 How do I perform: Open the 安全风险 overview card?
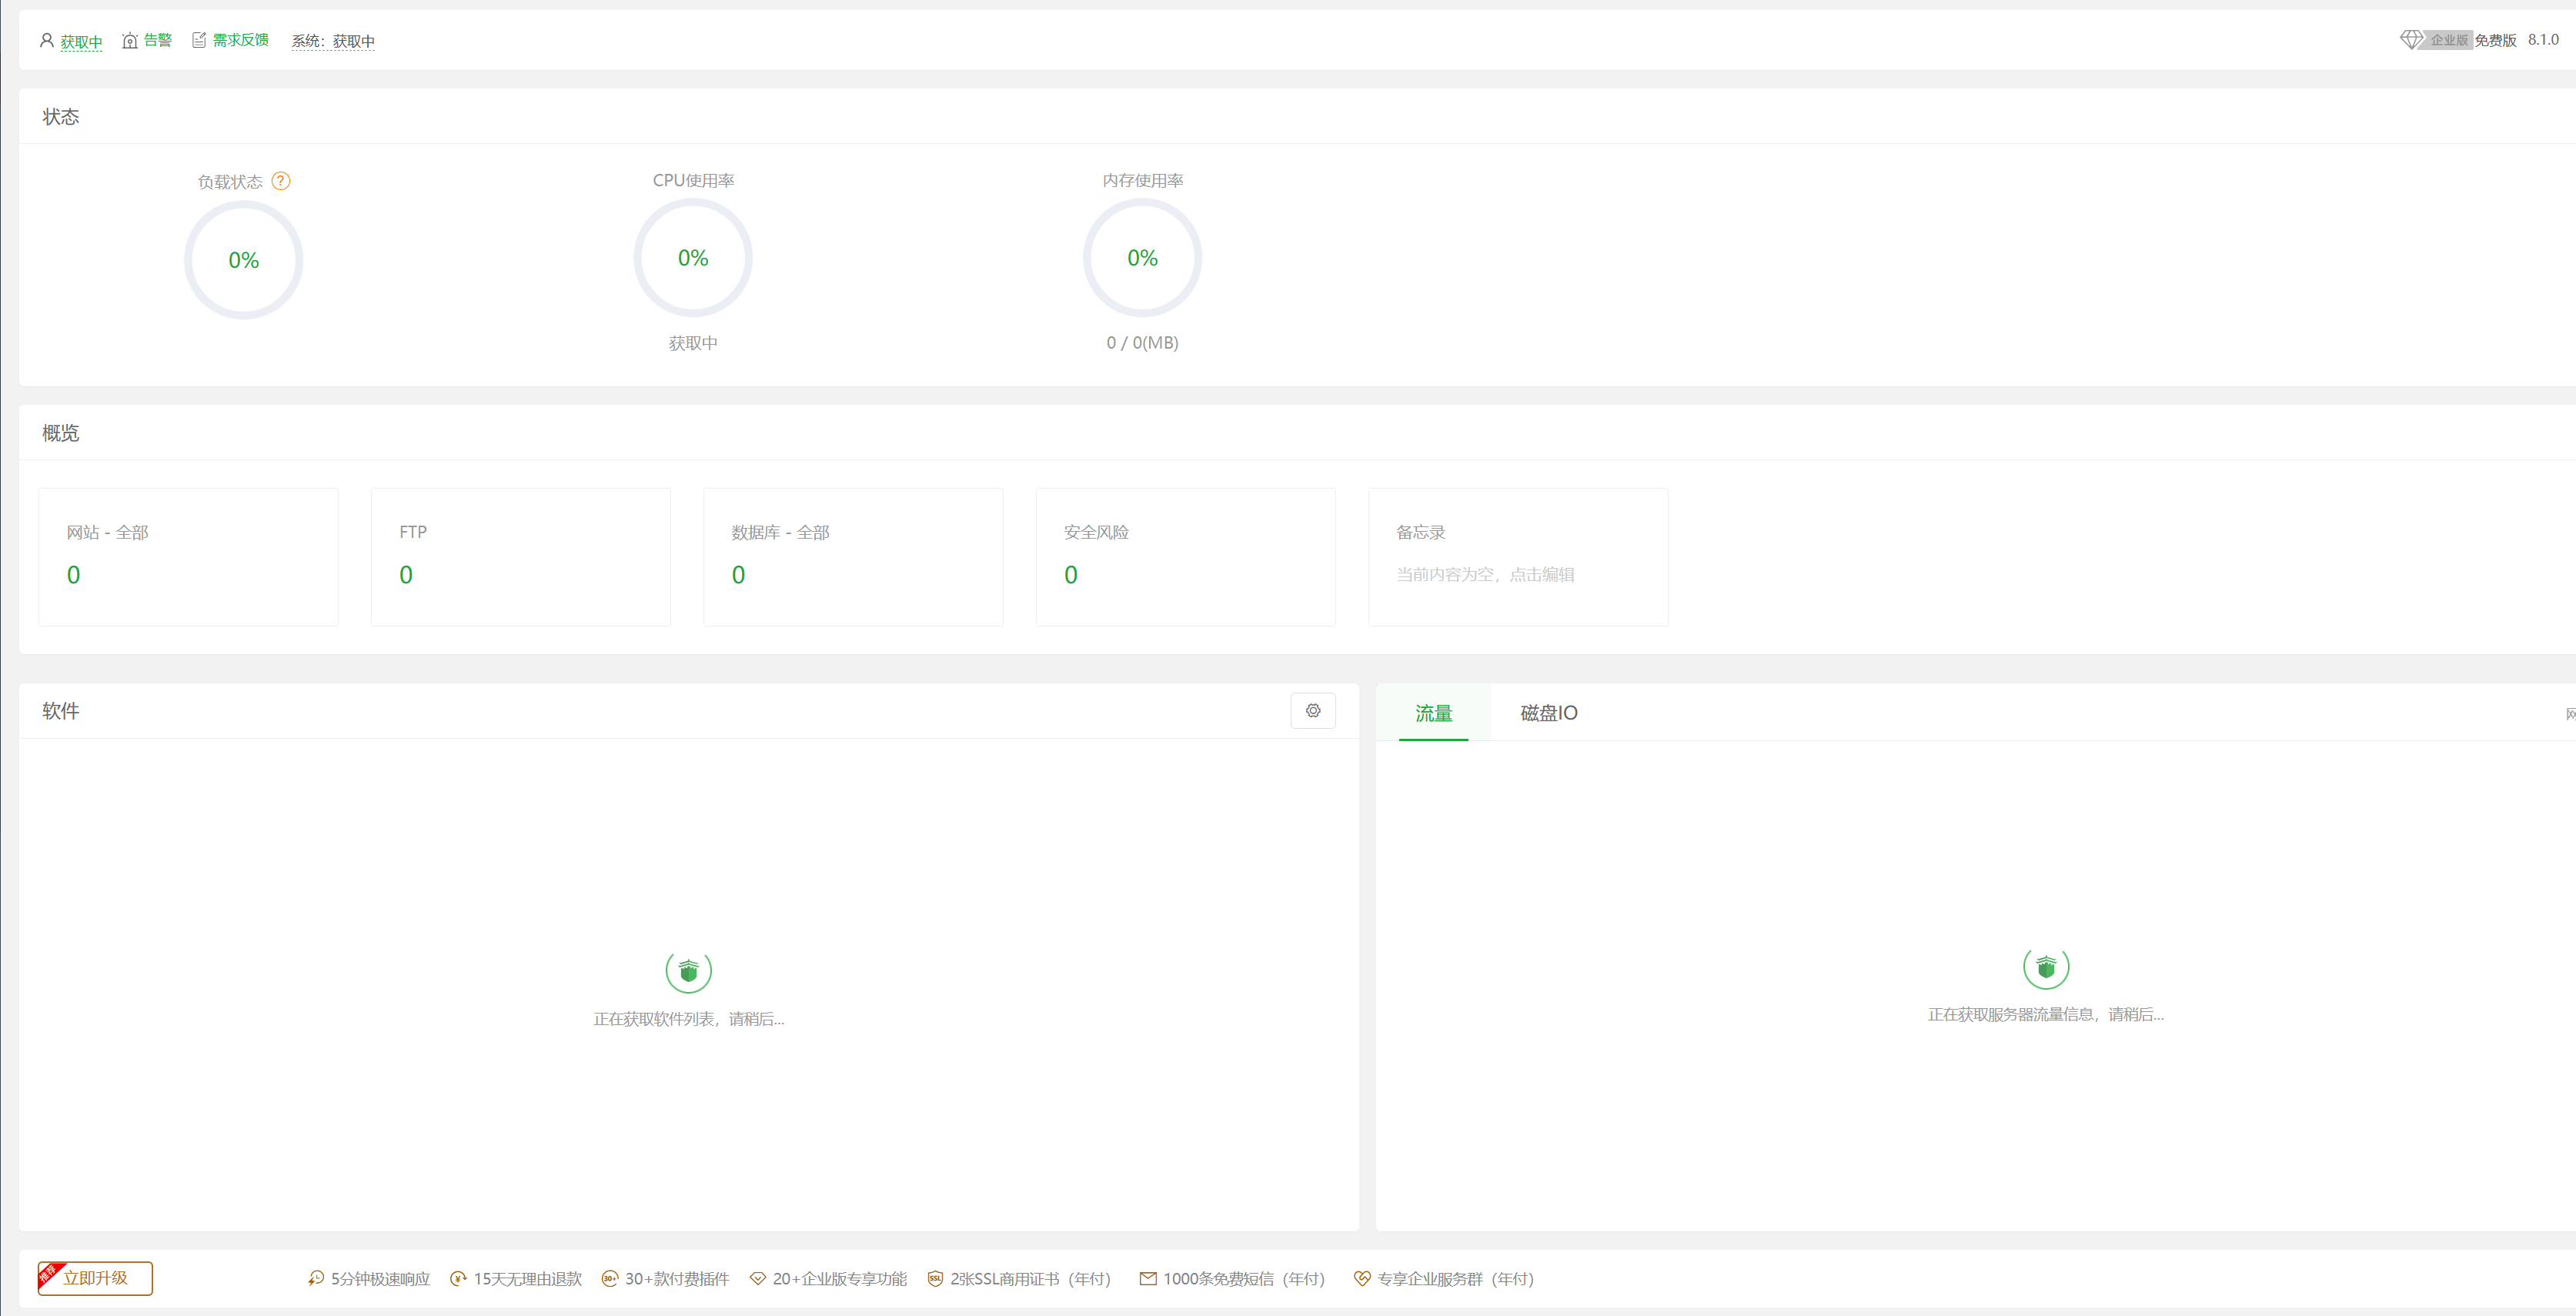[x=1186, y=557]
